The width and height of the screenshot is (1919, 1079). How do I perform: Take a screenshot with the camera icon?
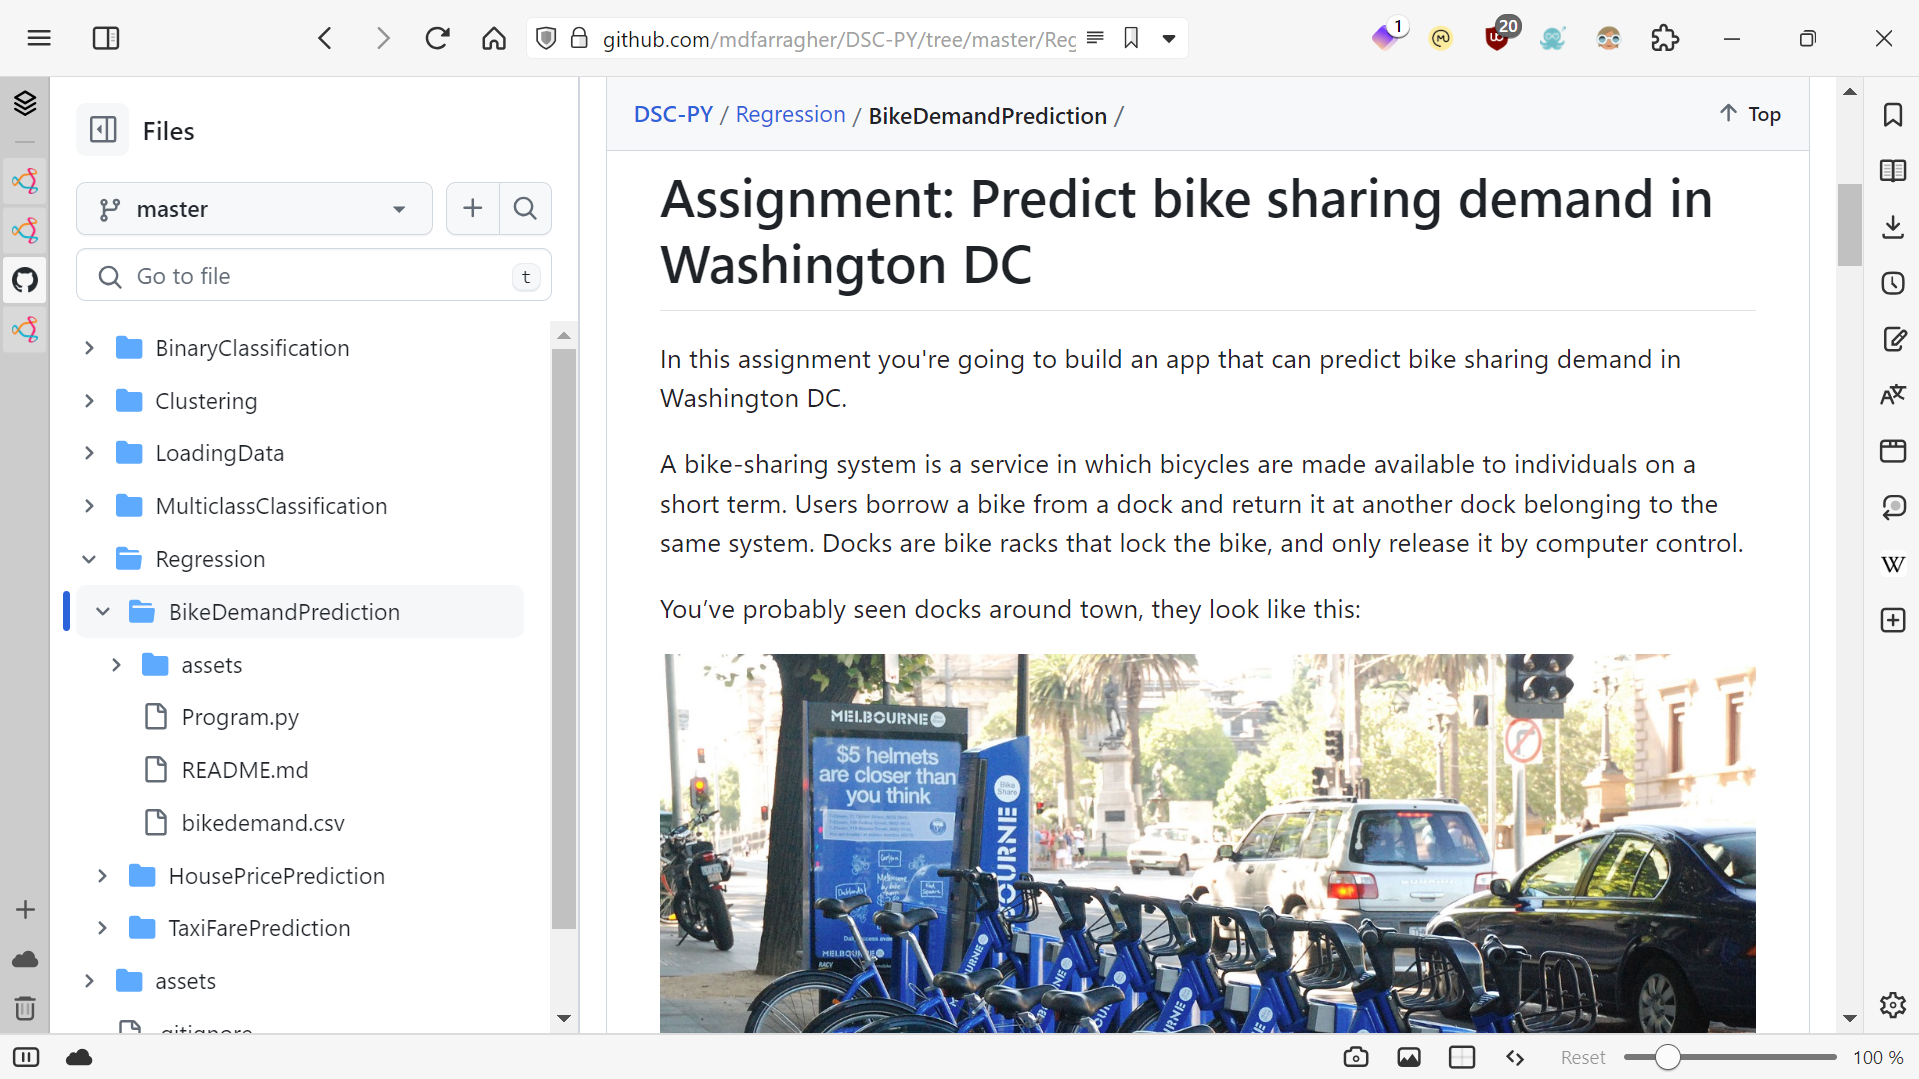point(1356,1057)
